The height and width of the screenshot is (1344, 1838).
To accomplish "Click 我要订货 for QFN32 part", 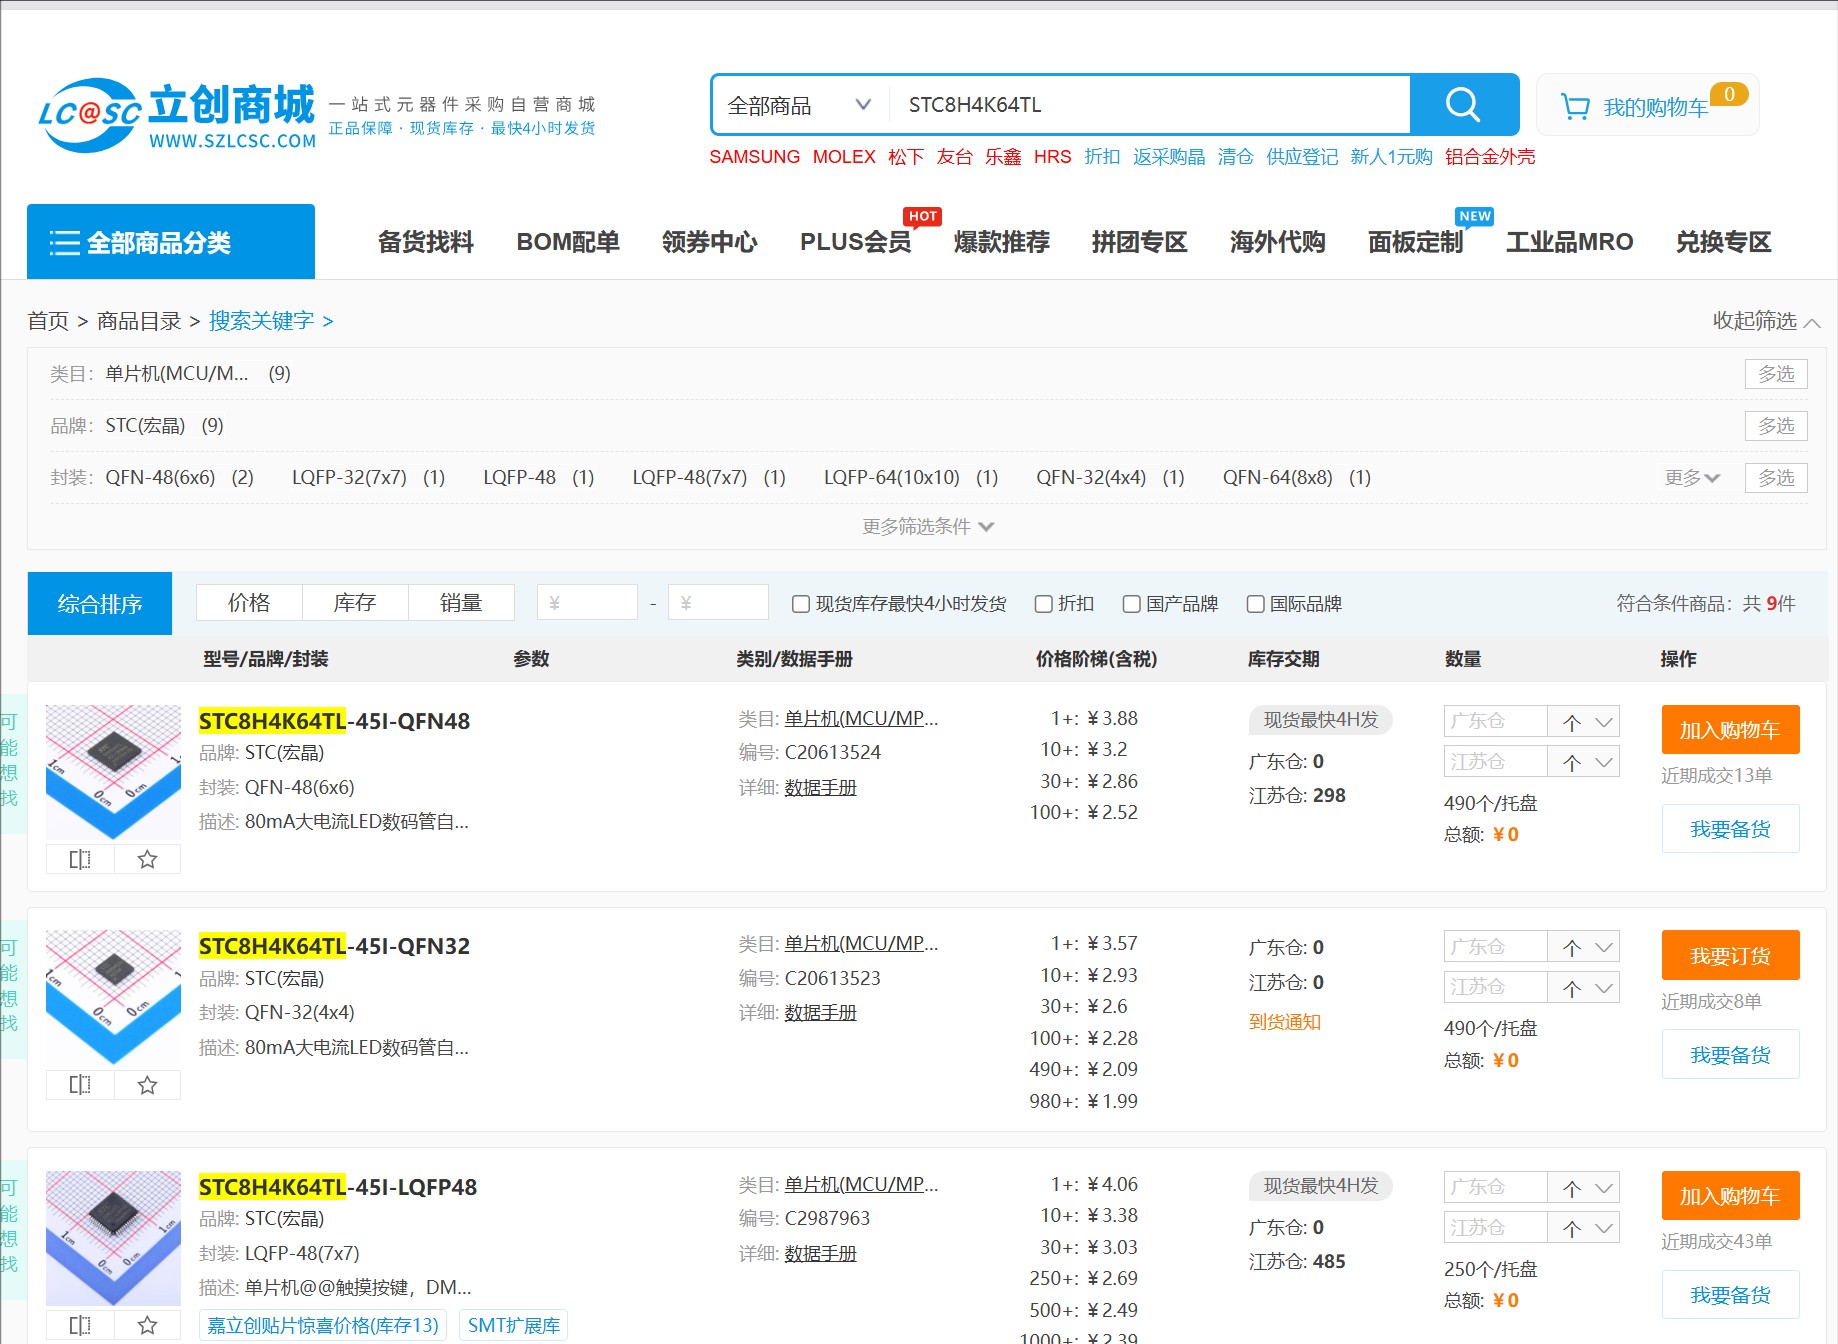I will click(x=1730, y=956).
